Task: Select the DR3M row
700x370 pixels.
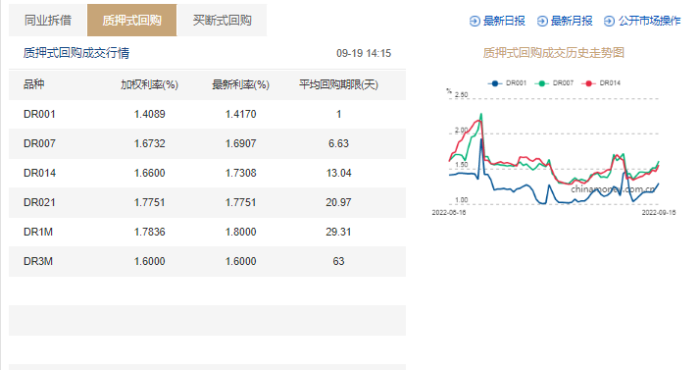Action: 207,261
